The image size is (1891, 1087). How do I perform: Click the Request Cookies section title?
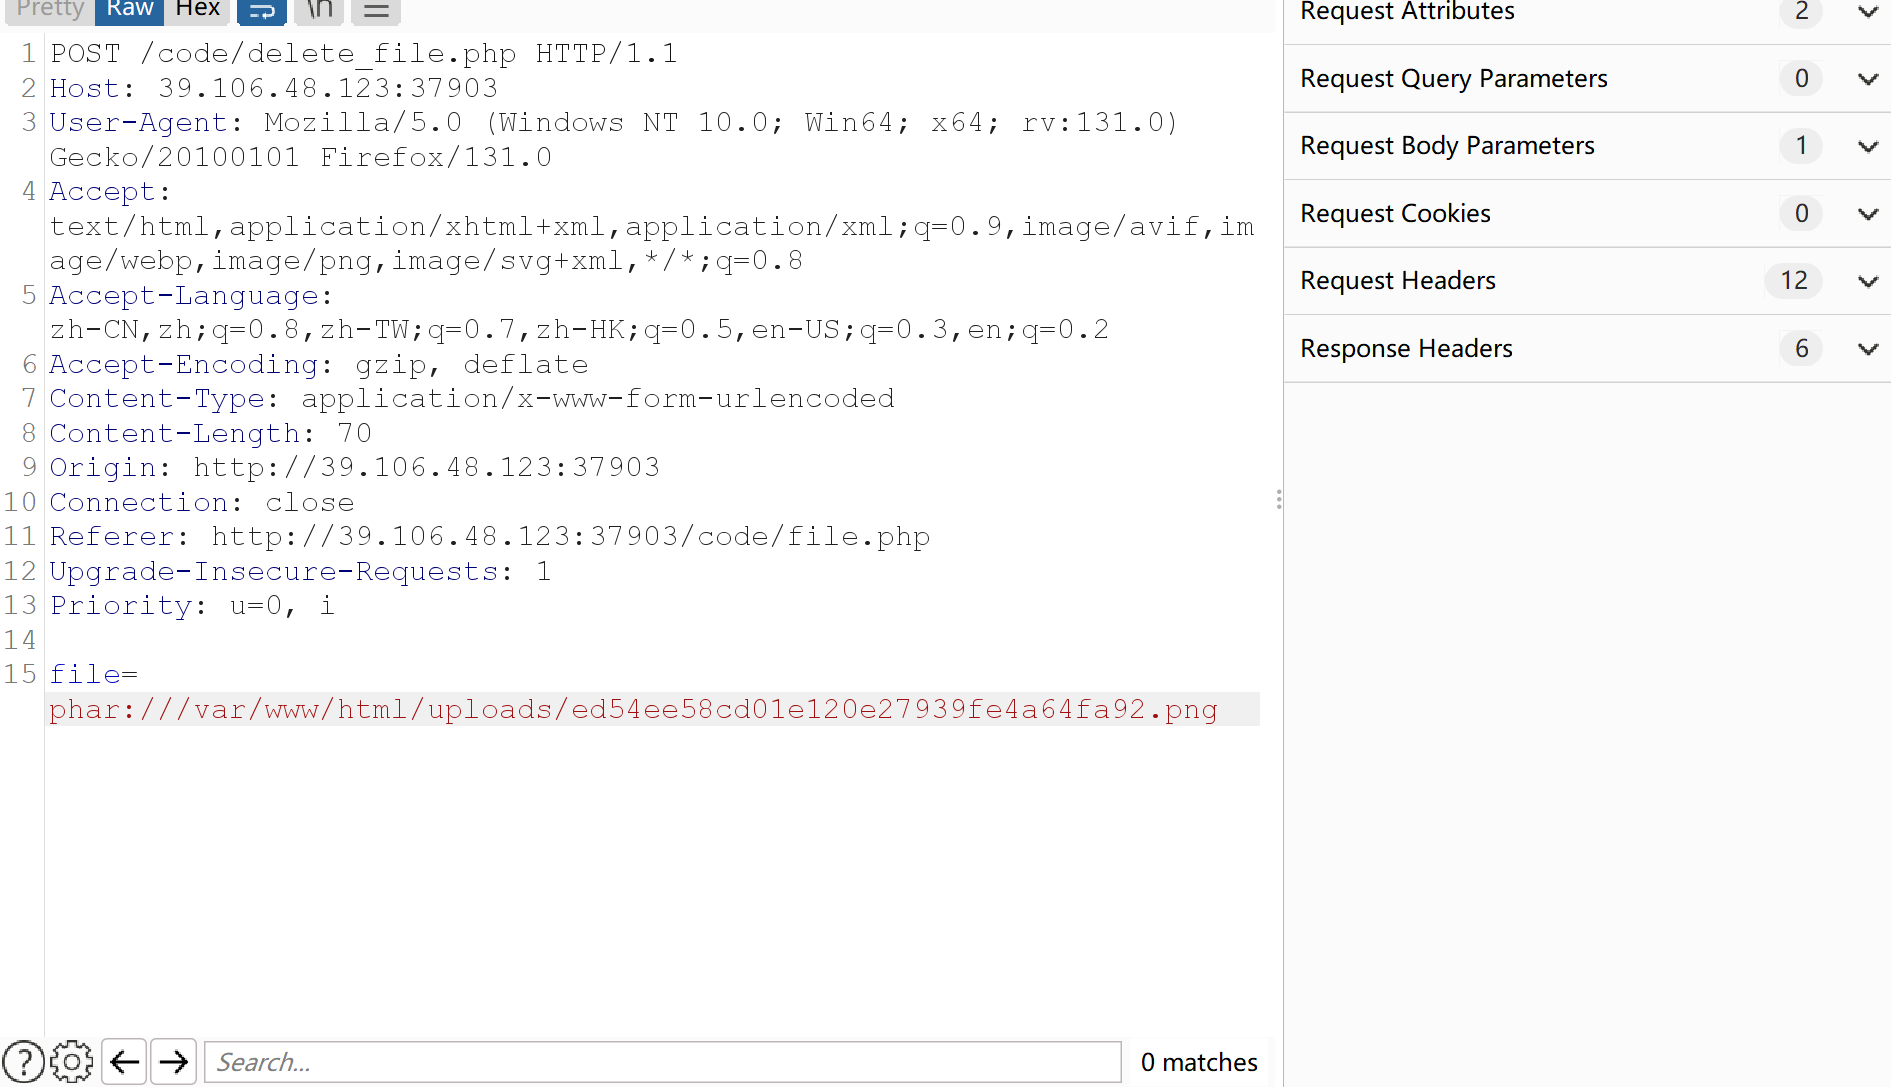(x=1395, y=213)
